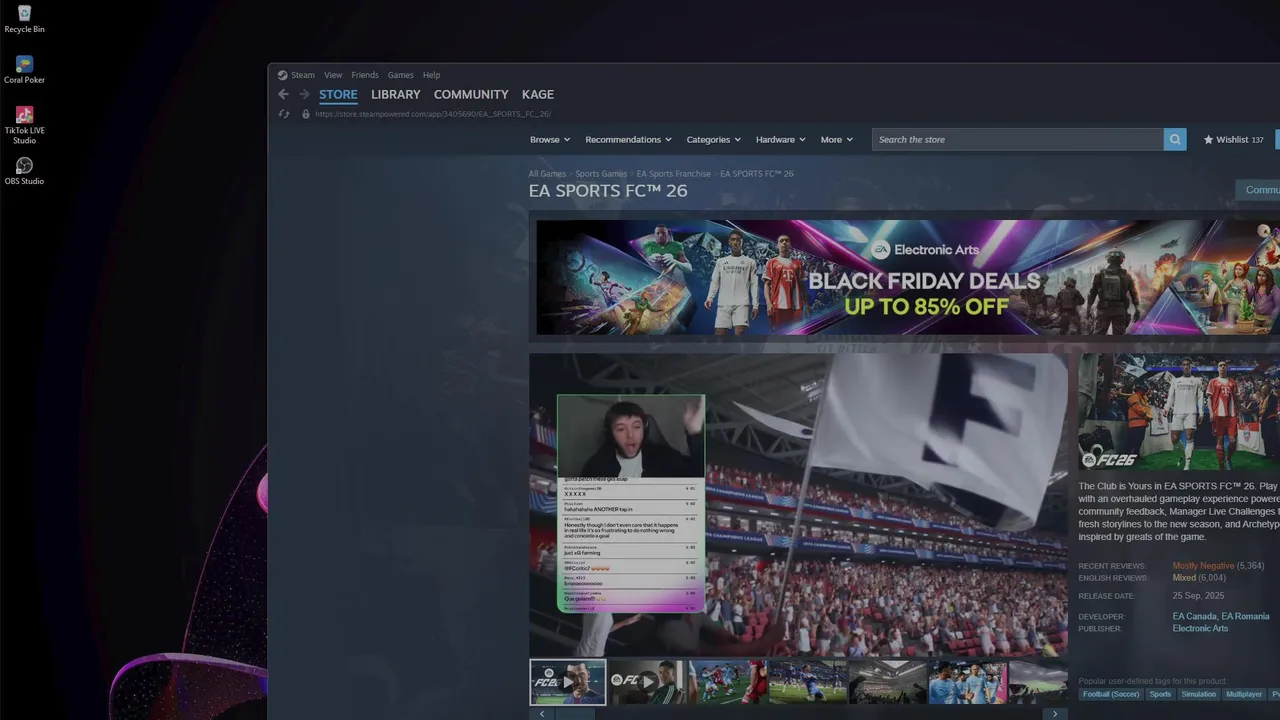
Task: Click the FC26 header capsule image
Action: [1179, 412]
